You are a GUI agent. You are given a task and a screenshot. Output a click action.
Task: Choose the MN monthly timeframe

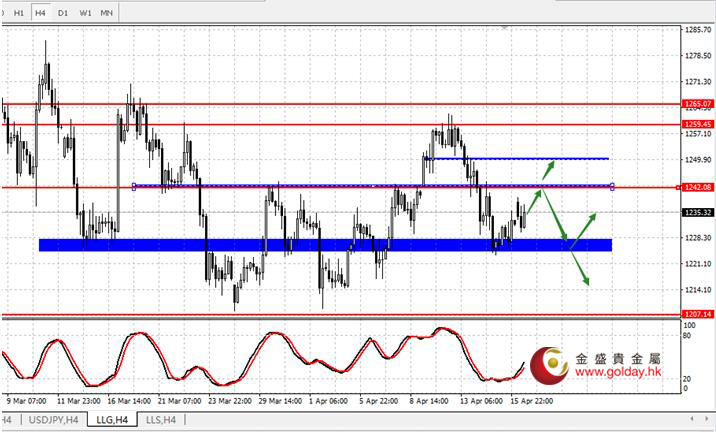107,13
